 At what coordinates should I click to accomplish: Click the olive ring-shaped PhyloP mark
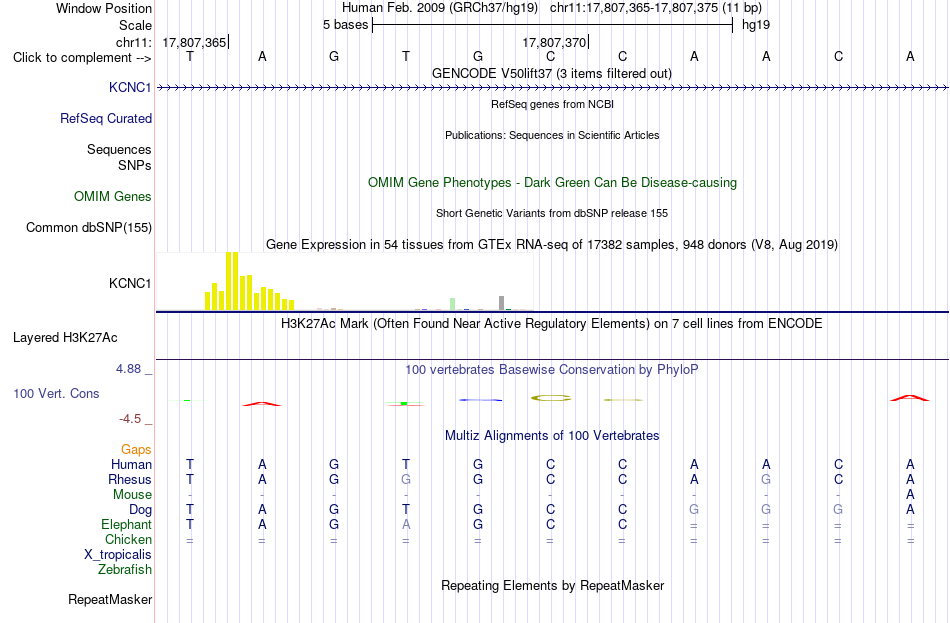(x=551, y=398)
